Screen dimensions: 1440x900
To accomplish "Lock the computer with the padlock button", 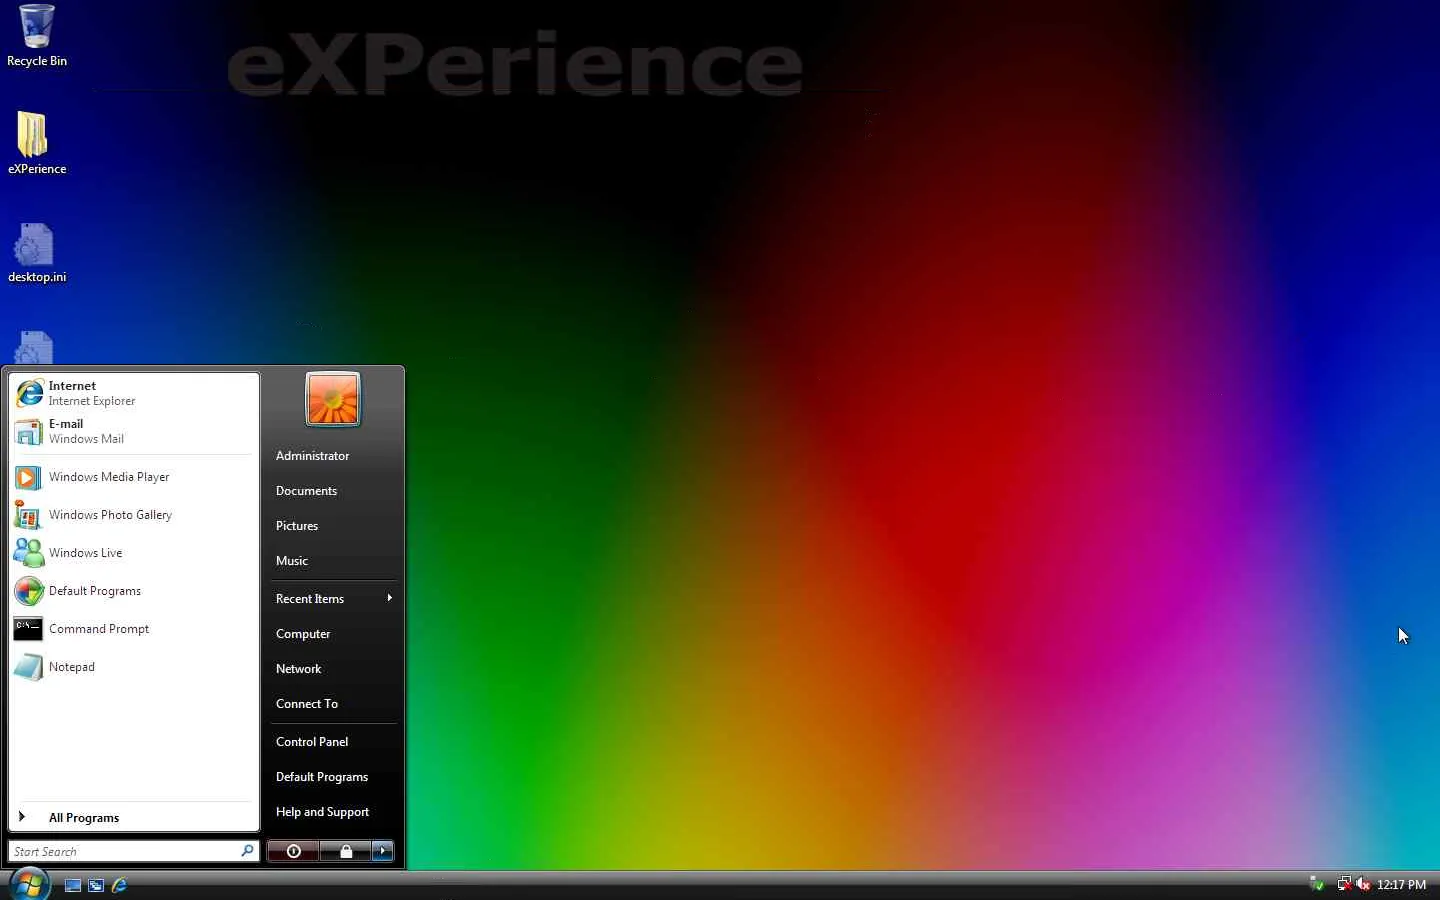I will point(345,851).
